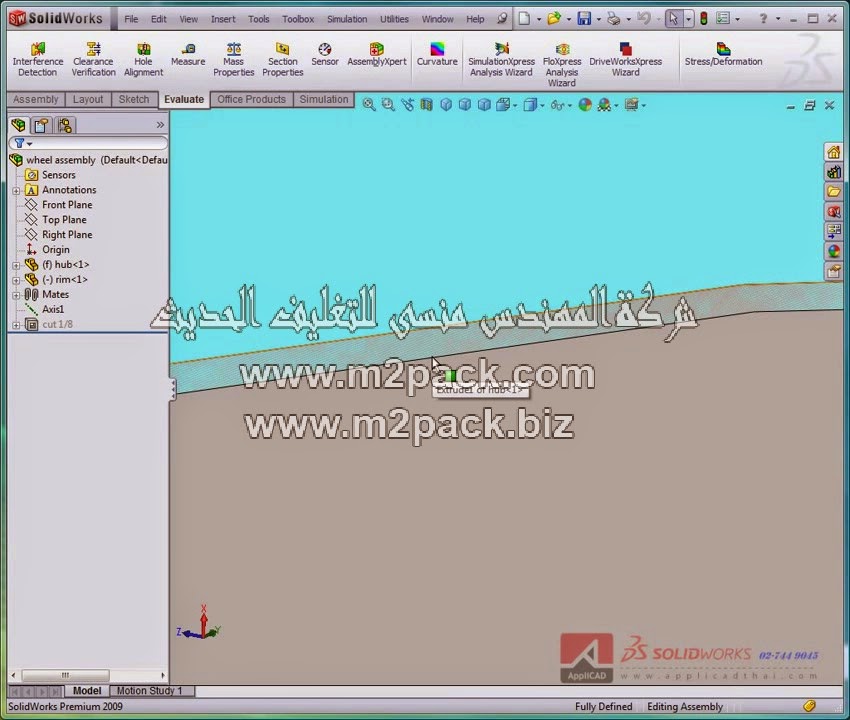
Task: Select Axis1 in feature tree
Action: (53, 309)
